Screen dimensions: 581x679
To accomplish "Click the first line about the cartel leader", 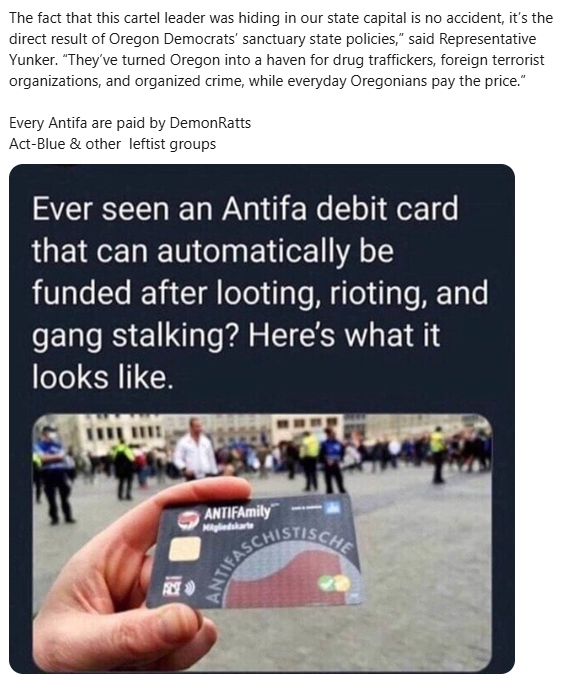I will [x=281, y=18].
